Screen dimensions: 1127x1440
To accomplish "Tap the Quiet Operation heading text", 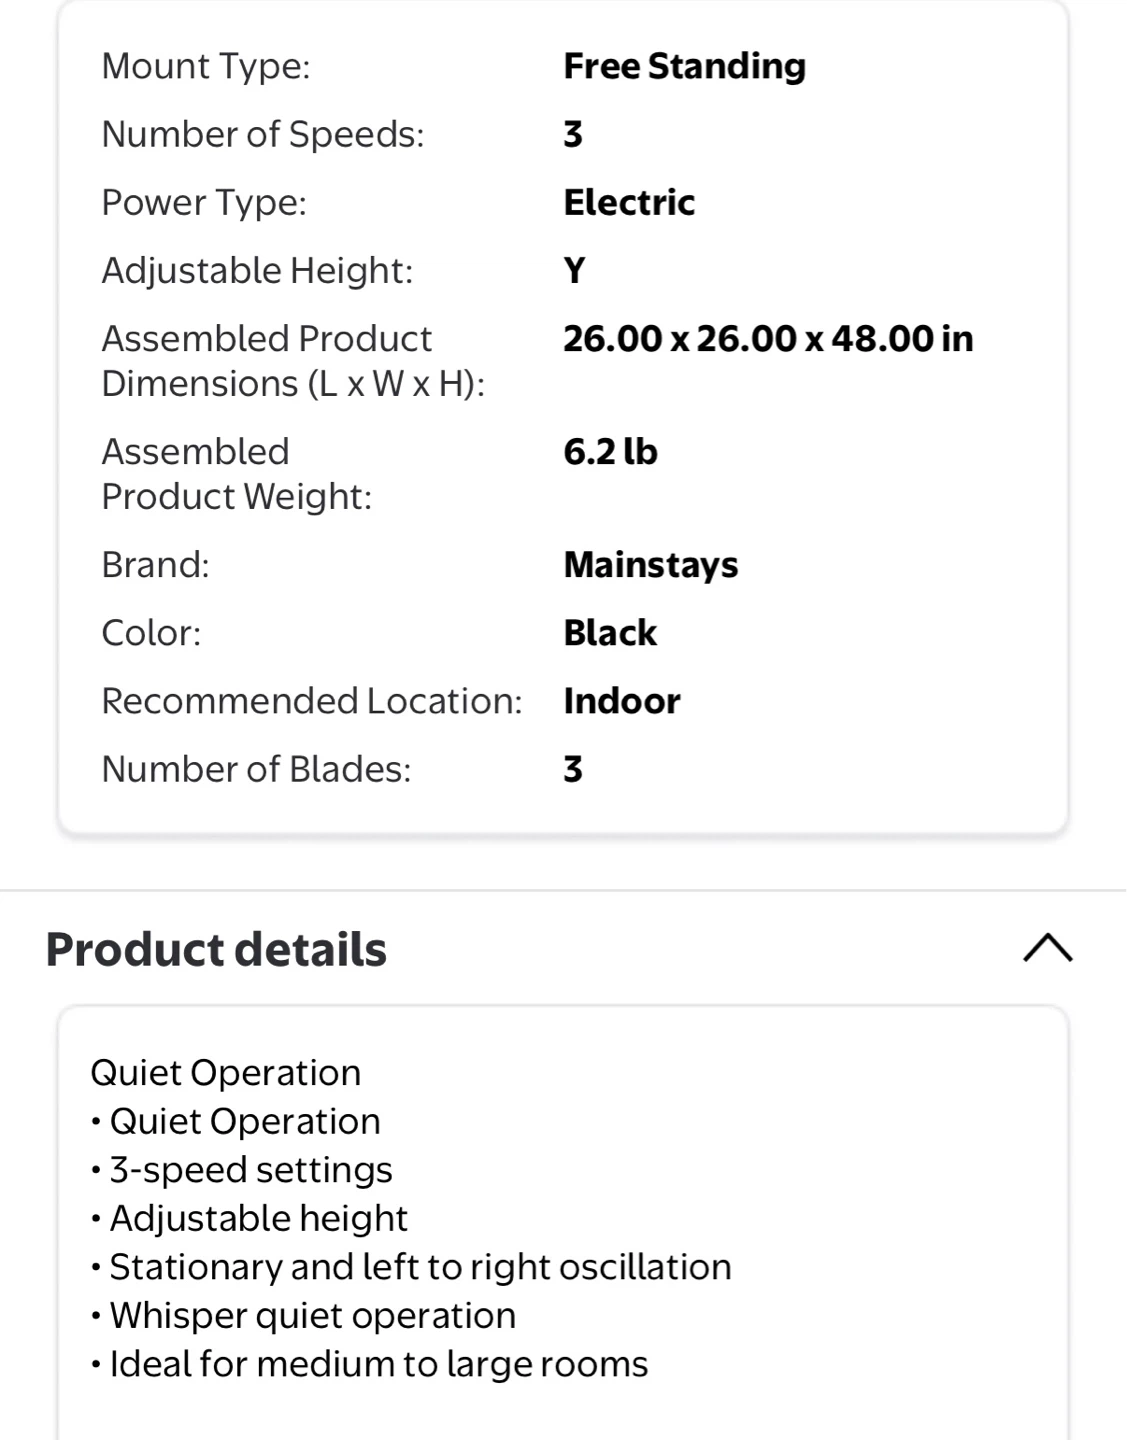I will tap(225, 1073).
